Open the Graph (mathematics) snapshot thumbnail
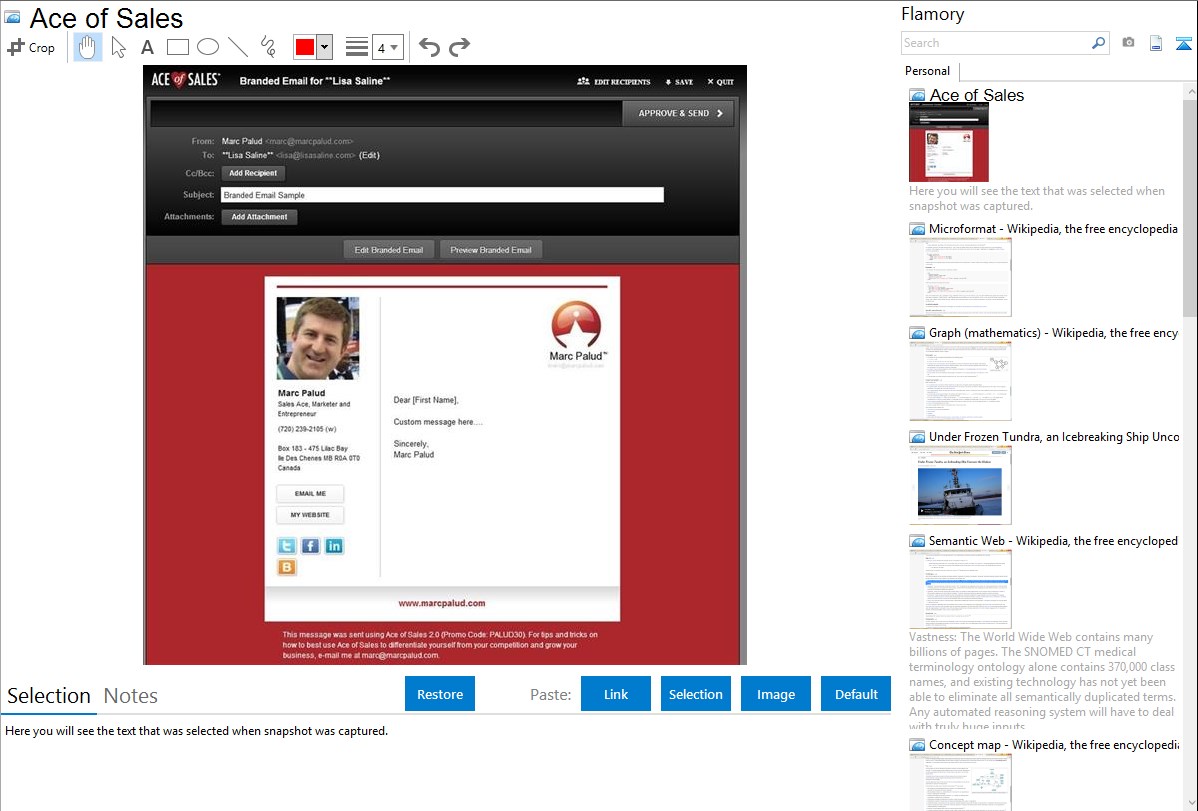Image resolution: width=1198 pixels, height=811 pixels. (960, 381)
